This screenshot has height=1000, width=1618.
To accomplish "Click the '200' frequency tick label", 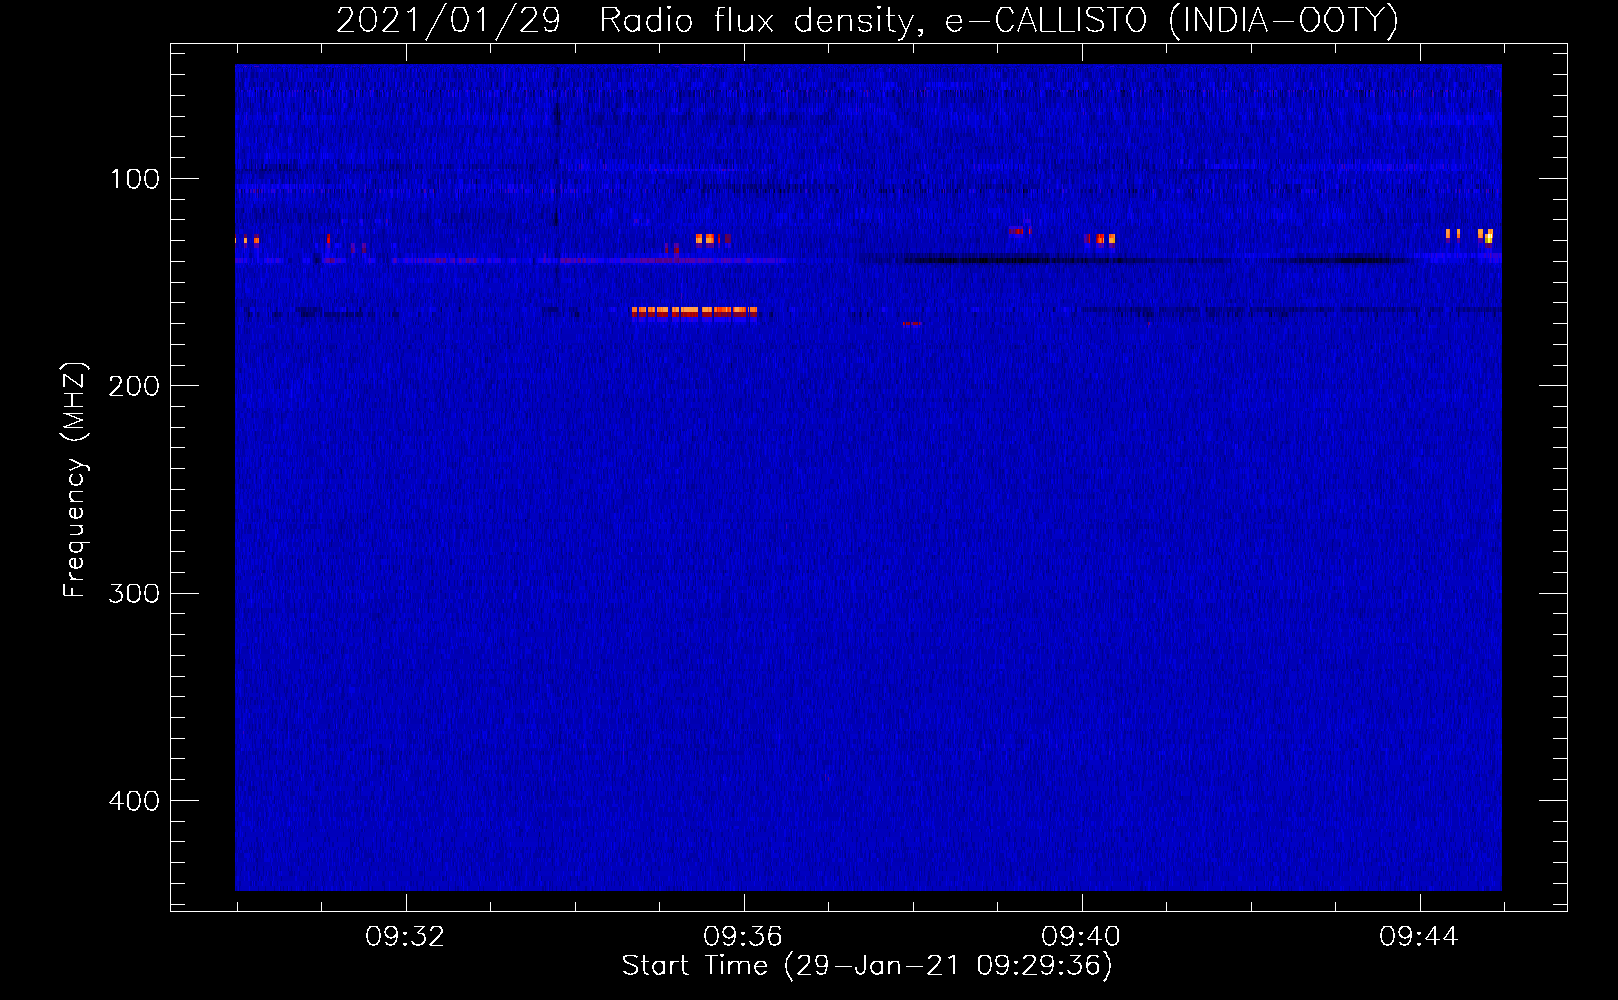I will click(x=134, y=386).
